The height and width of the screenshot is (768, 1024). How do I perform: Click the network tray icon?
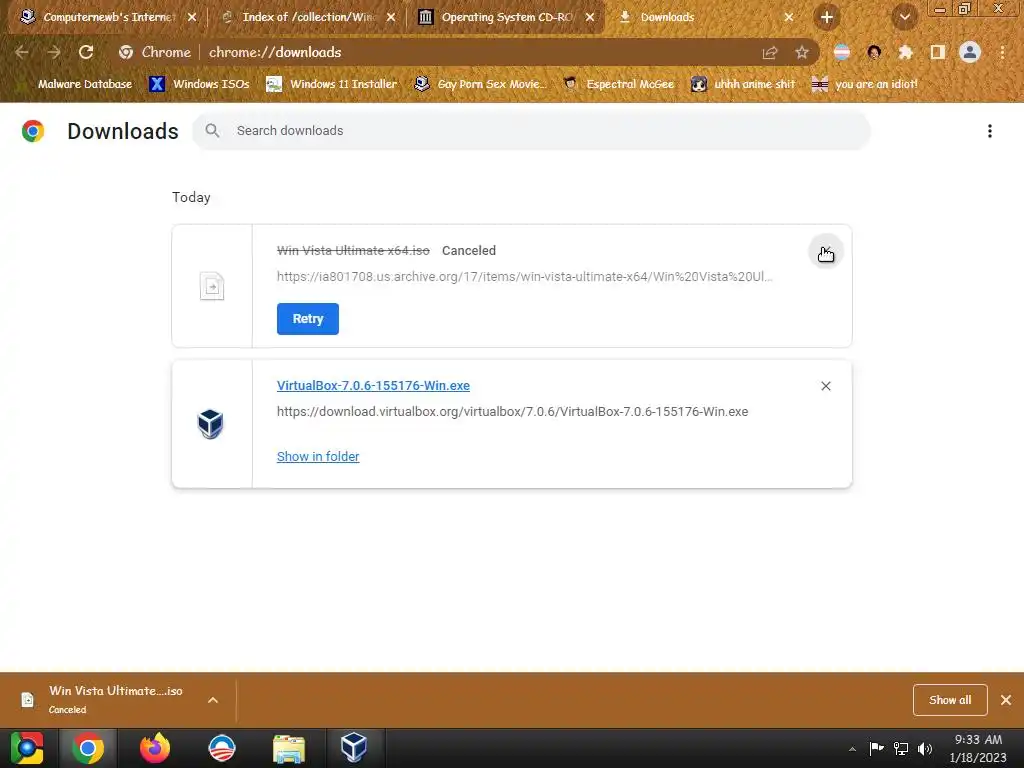coord(901,748)
